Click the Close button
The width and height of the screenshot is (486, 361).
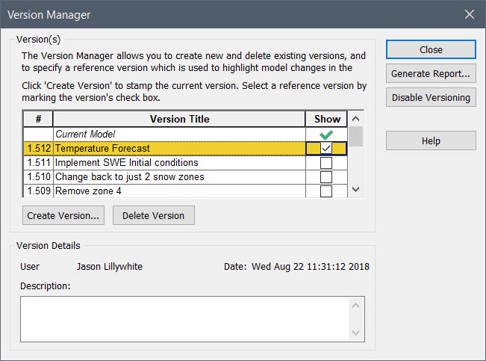[431, 50]
